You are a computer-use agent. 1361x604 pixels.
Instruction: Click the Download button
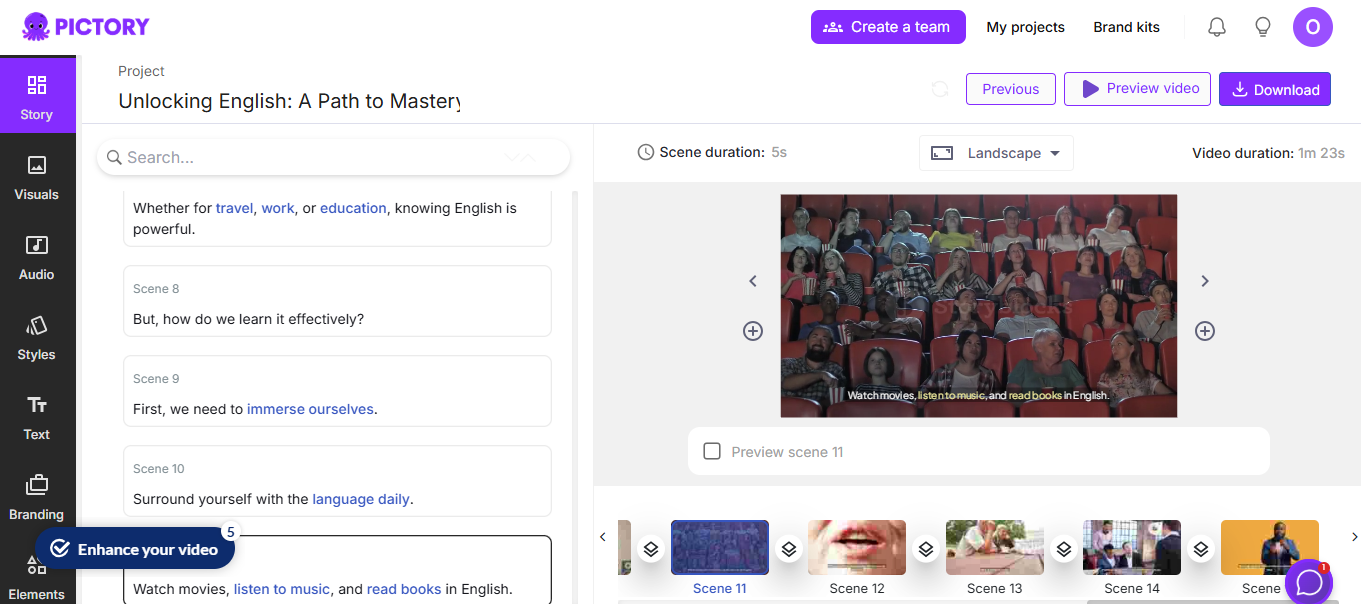click(x=1274, y=89)
